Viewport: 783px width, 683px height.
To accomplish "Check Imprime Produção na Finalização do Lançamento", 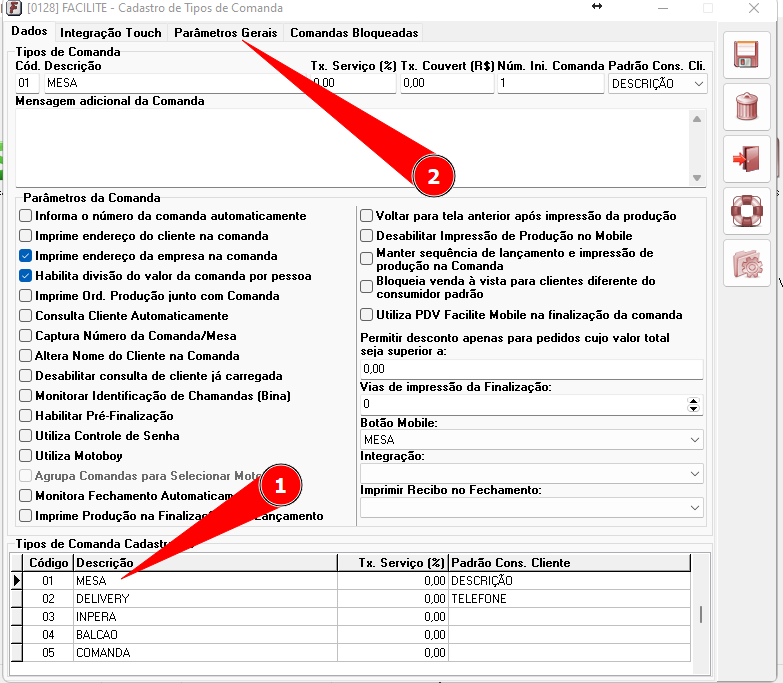I will click(x=25, y=515).
